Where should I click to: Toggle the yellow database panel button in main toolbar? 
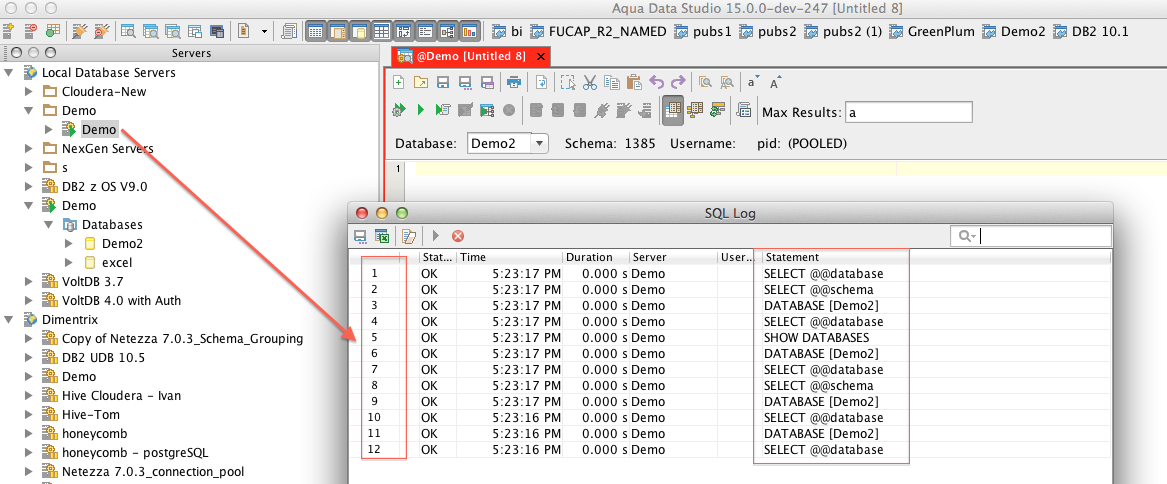click(x=359, y=31)
